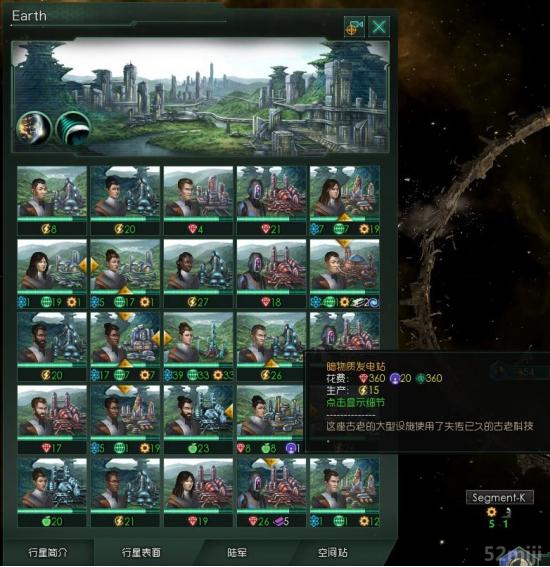Close the Earth planet window
Viewport: 550px width, 567px height.
click(379, 27)
